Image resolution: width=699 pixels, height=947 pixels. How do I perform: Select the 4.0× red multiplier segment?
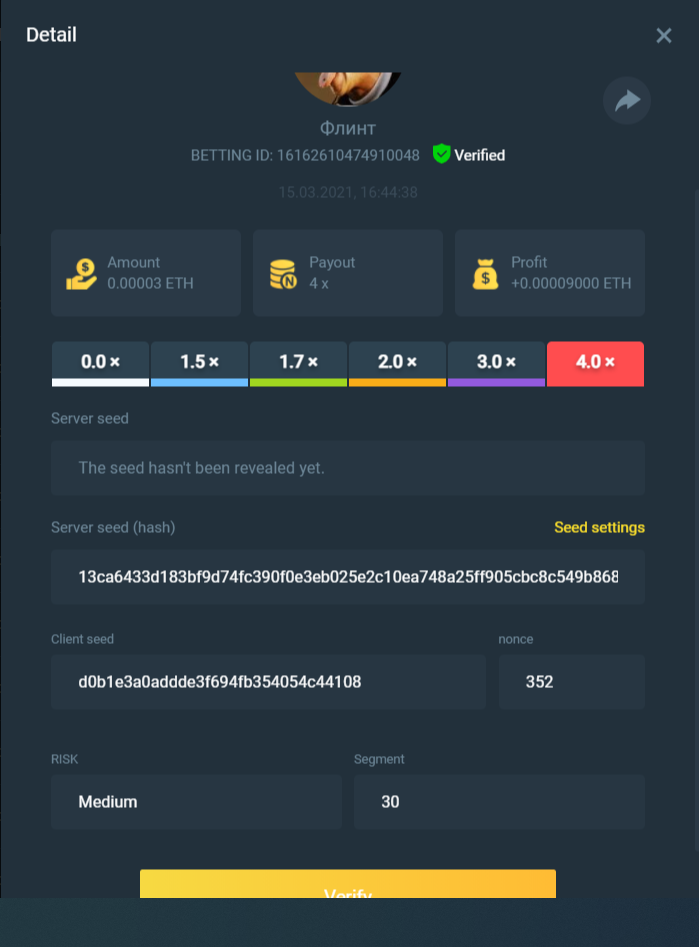tap(595, 363)
